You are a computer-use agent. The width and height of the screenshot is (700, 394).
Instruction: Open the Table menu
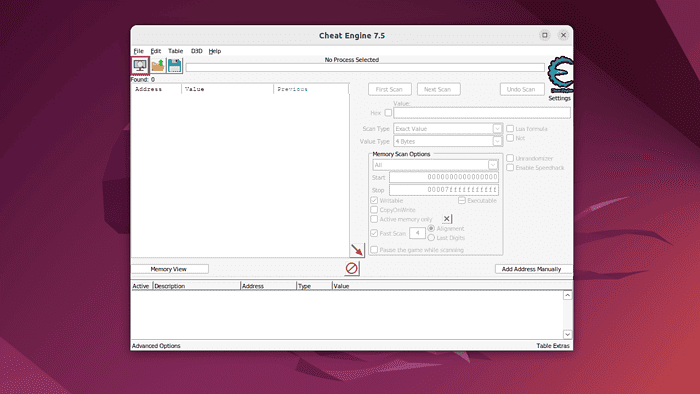click(x=175, y=51)
